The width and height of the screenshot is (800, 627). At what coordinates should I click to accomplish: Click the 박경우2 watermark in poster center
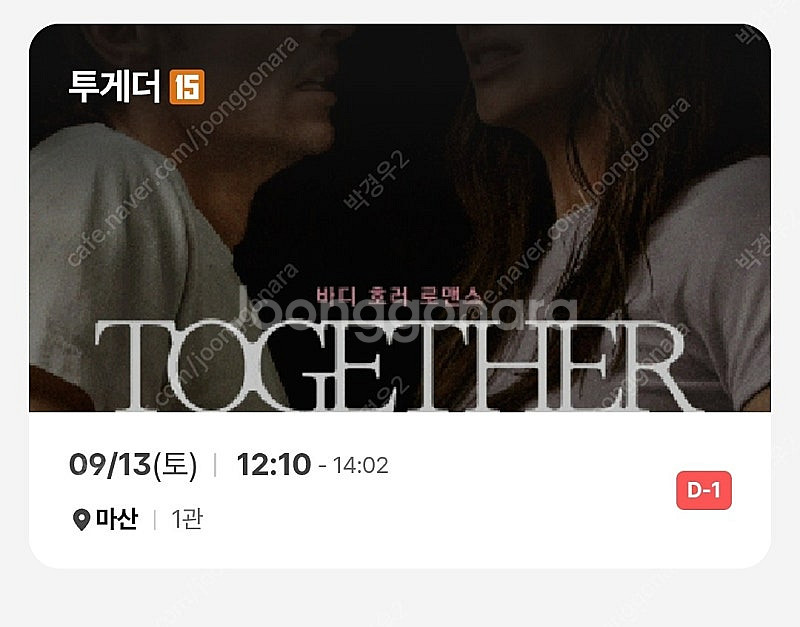click(377, 180)
